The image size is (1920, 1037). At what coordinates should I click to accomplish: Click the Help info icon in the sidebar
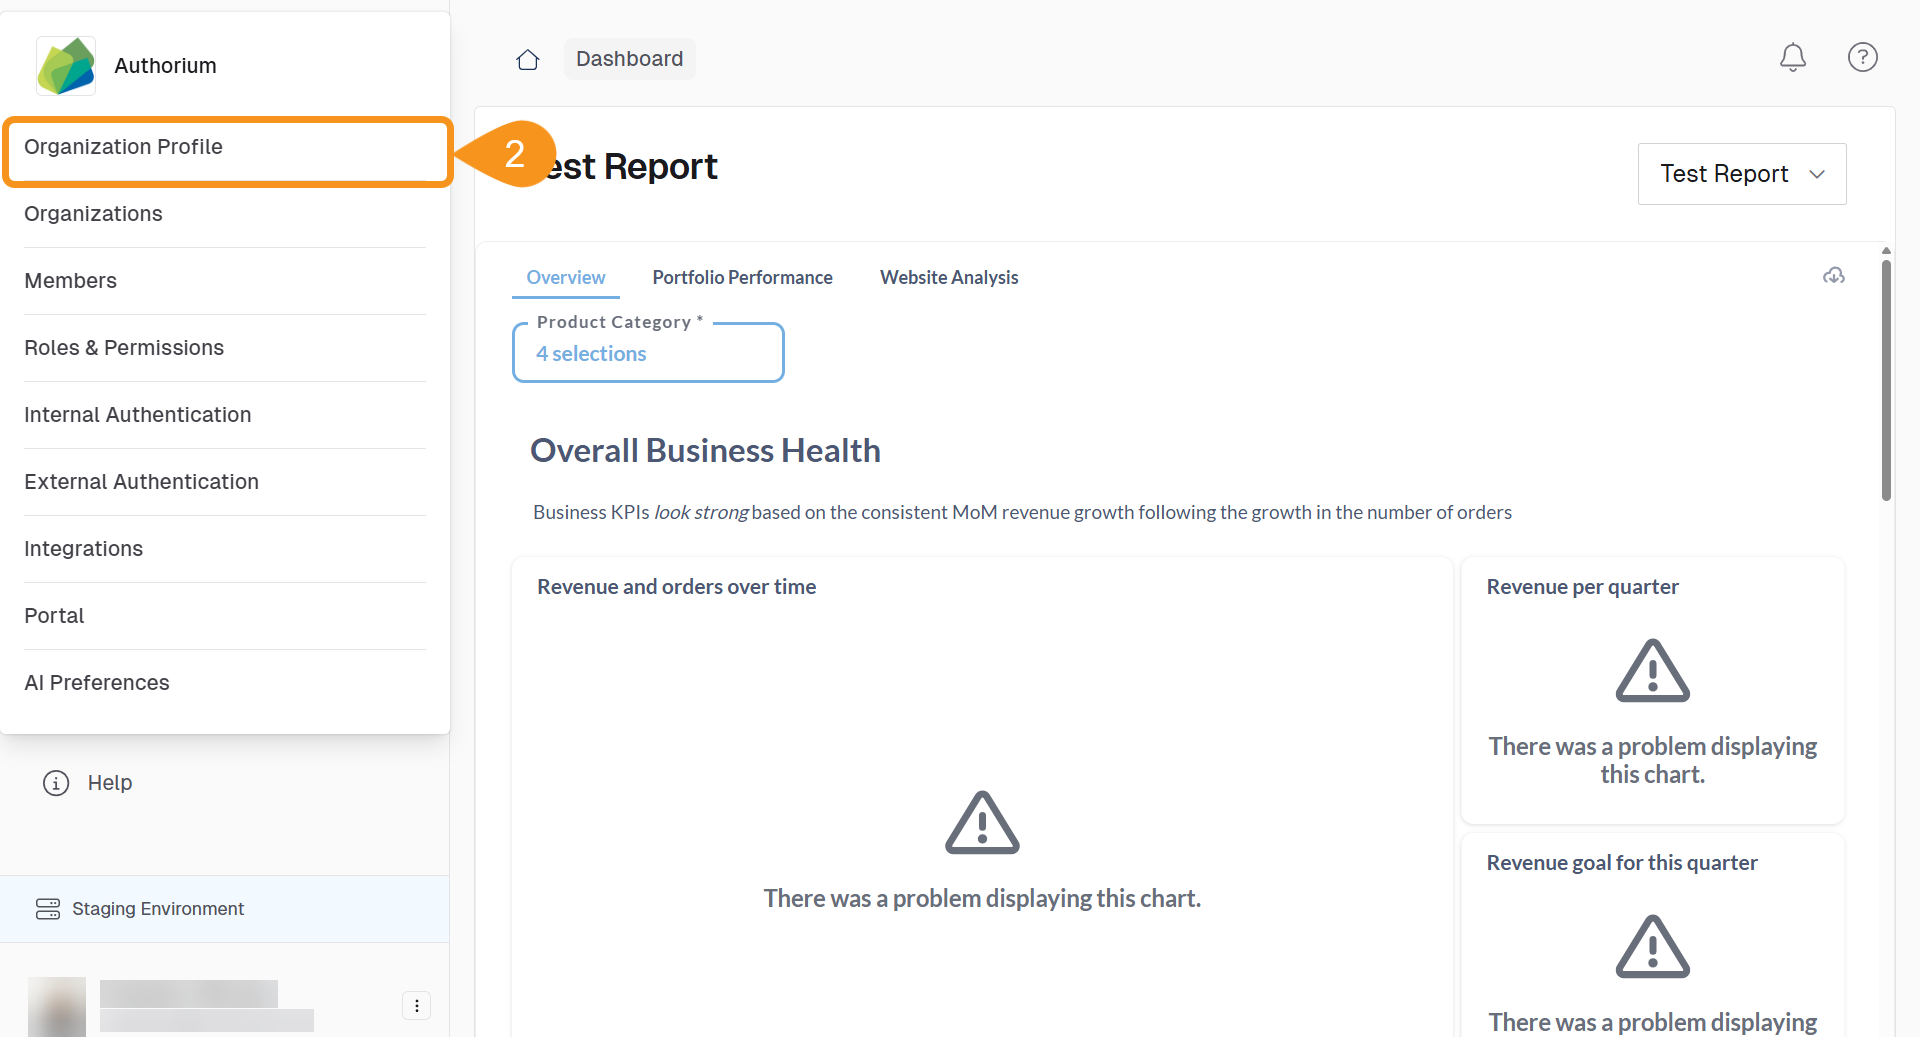coord(55,783)
